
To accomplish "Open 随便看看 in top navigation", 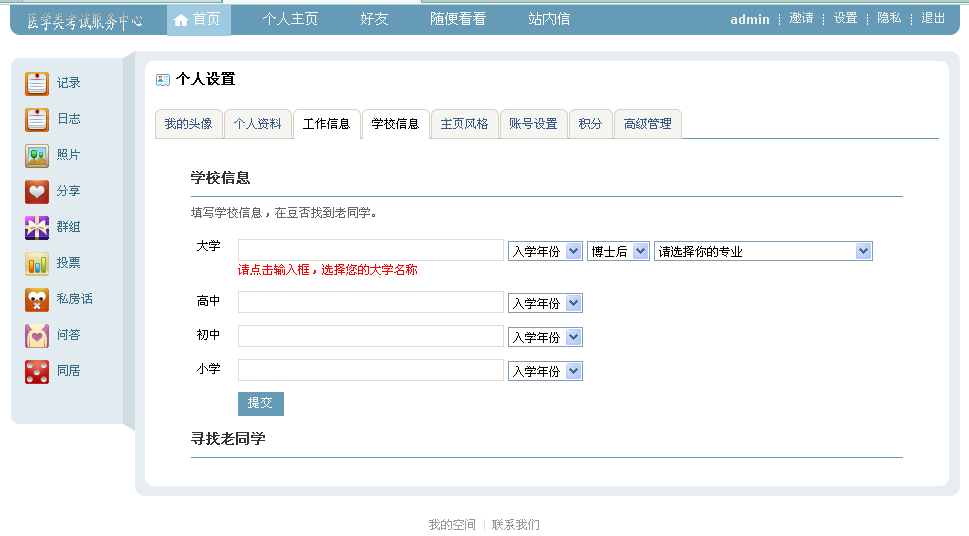I will (x=458, y=19).
